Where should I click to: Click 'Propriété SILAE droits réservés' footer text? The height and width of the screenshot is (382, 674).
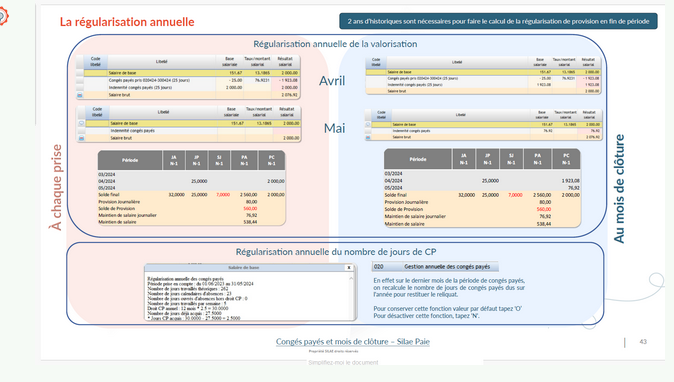(333, 351)
